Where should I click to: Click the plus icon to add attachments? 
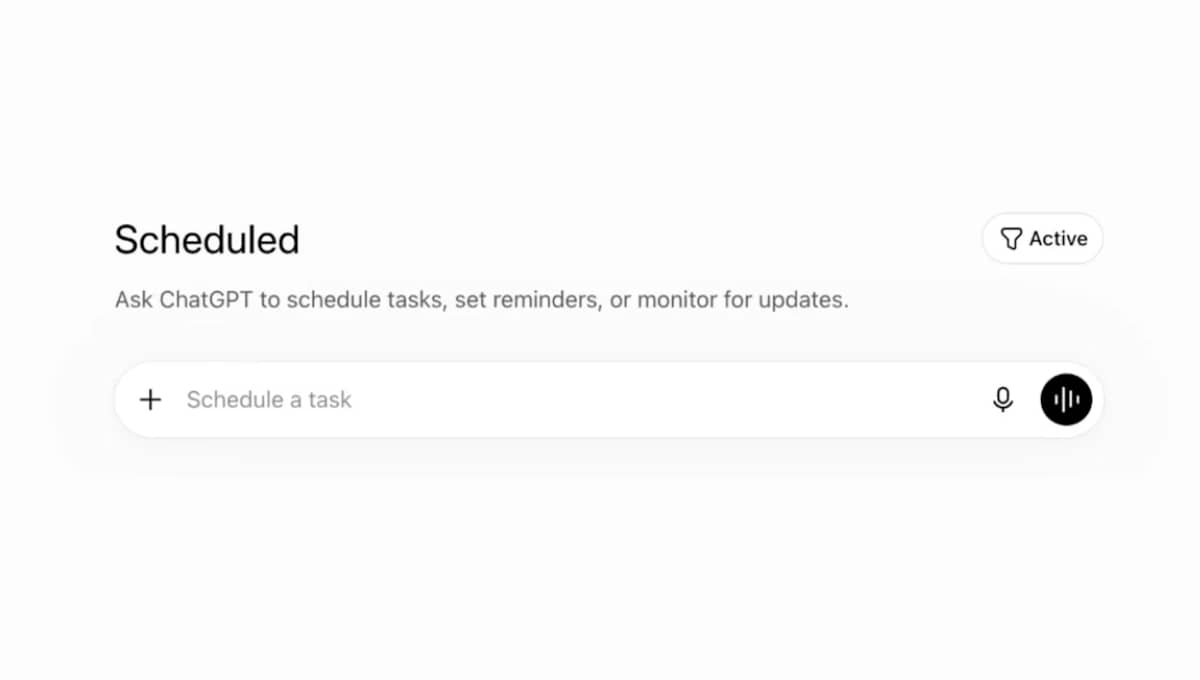[x=150, y=400]
